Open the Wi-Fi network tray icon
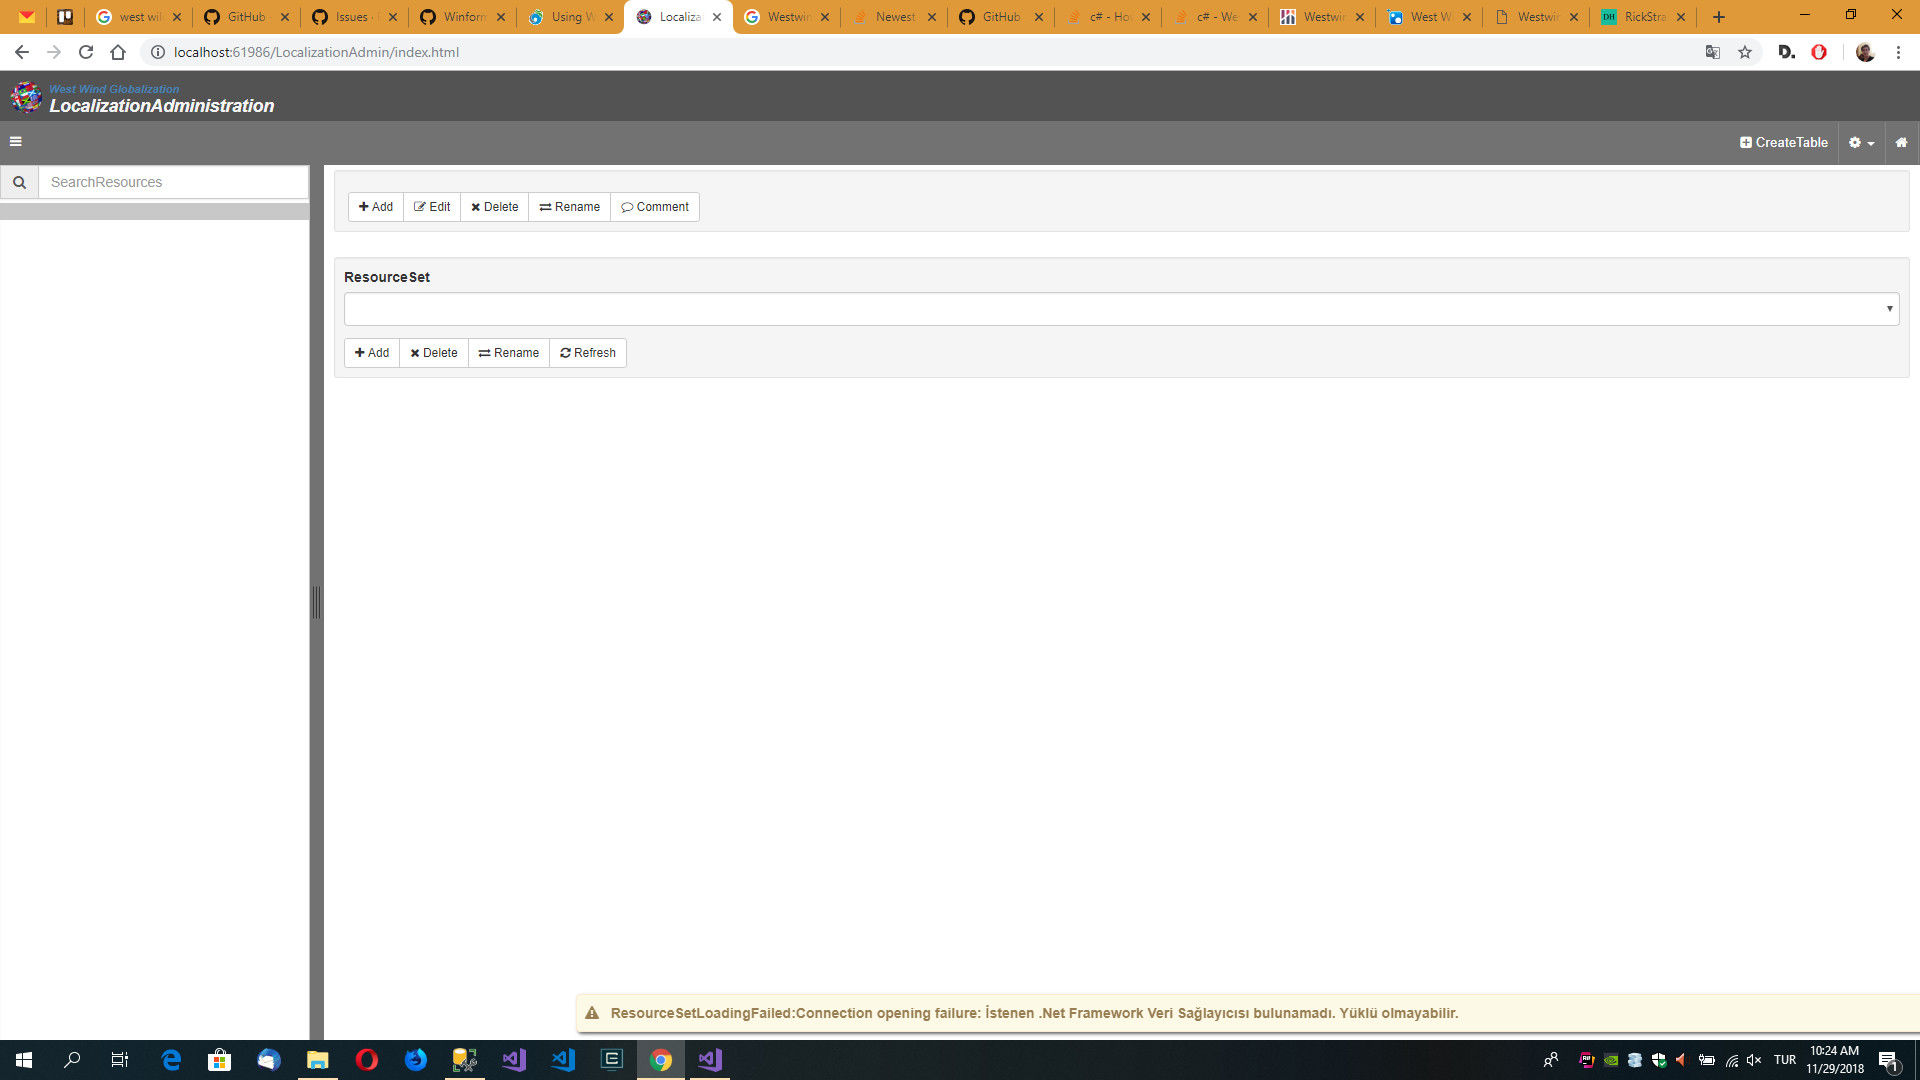 point(1732,1060)
